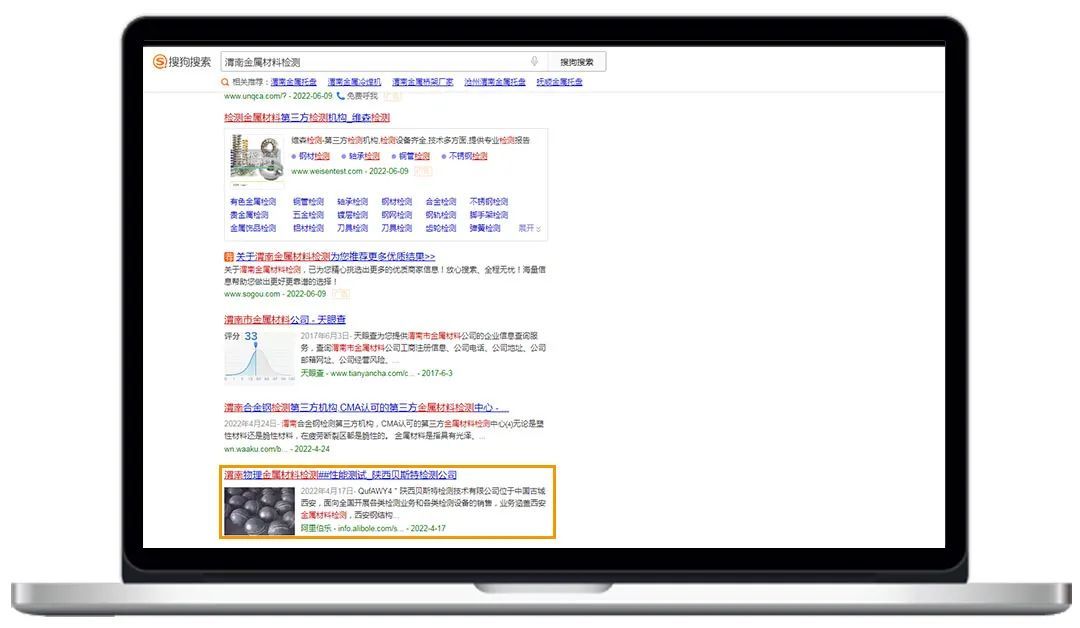
Task: Open related search 渭南金属冷焊机
Action: 354,82
